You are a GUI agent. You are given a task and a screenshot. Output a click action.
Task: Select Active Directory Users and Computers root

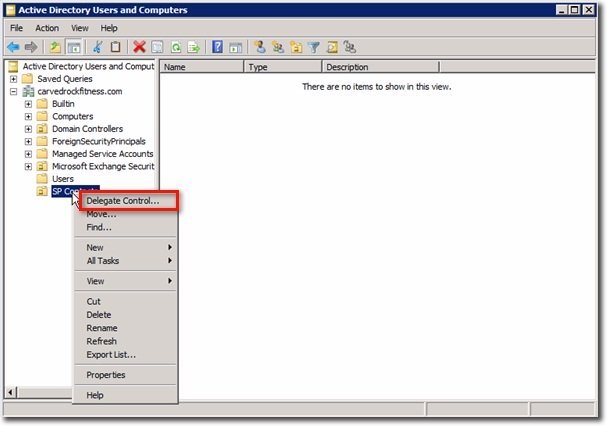click(88, 66)
